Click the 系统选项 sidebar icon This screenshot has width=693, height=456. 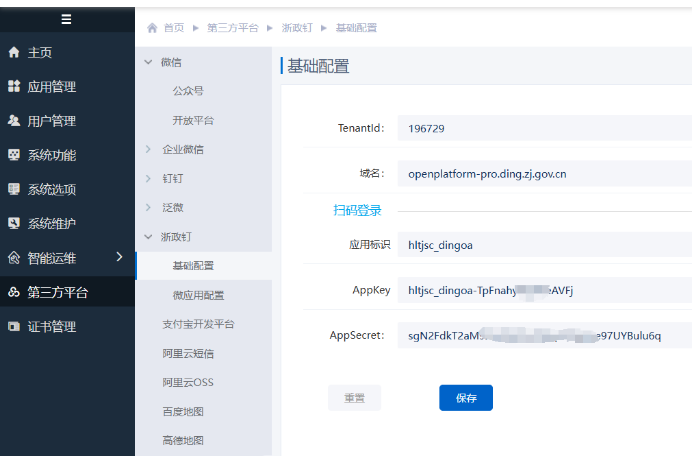14,189
